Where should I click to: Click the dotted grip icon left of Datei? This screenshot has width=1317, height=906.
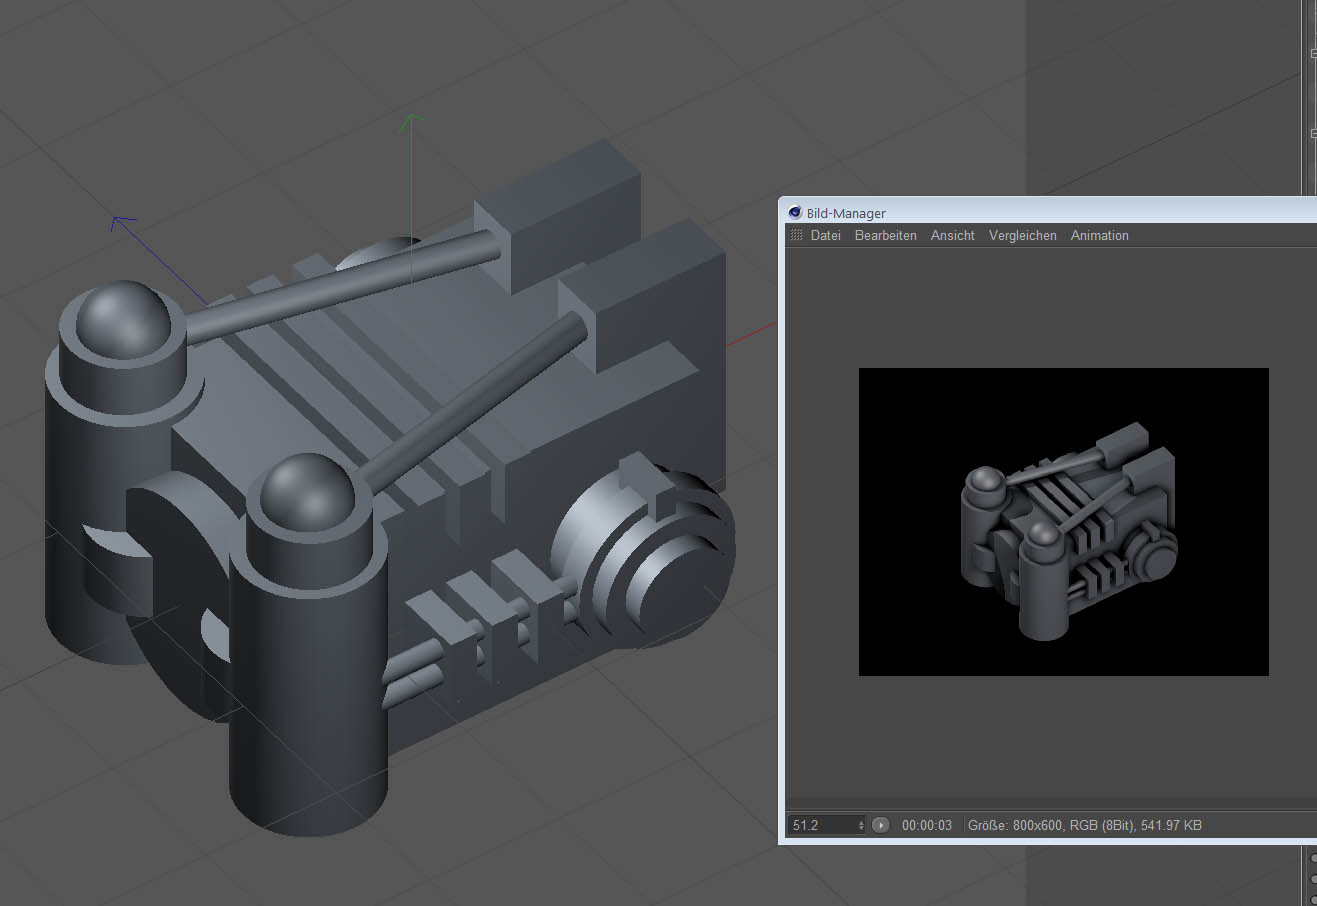[797, 235]
